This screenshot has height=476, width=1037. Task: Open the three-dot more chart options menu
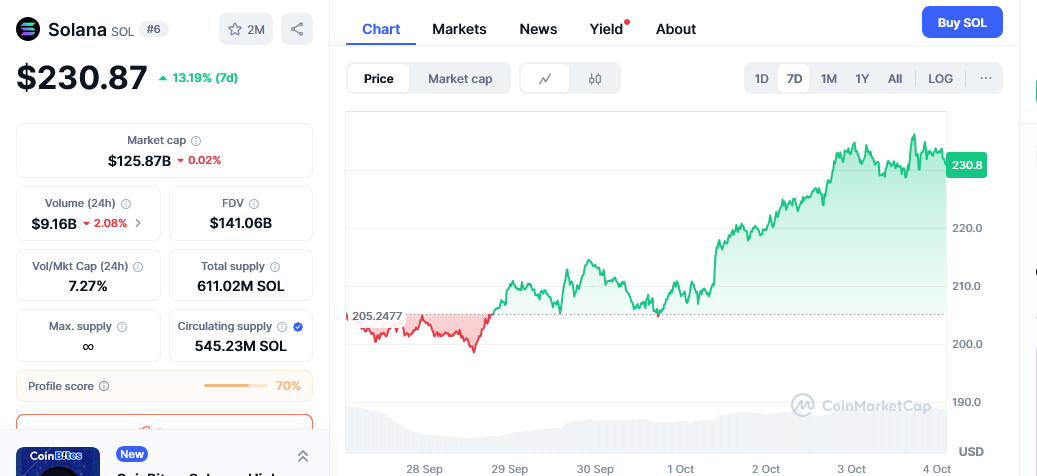[985, 79]
